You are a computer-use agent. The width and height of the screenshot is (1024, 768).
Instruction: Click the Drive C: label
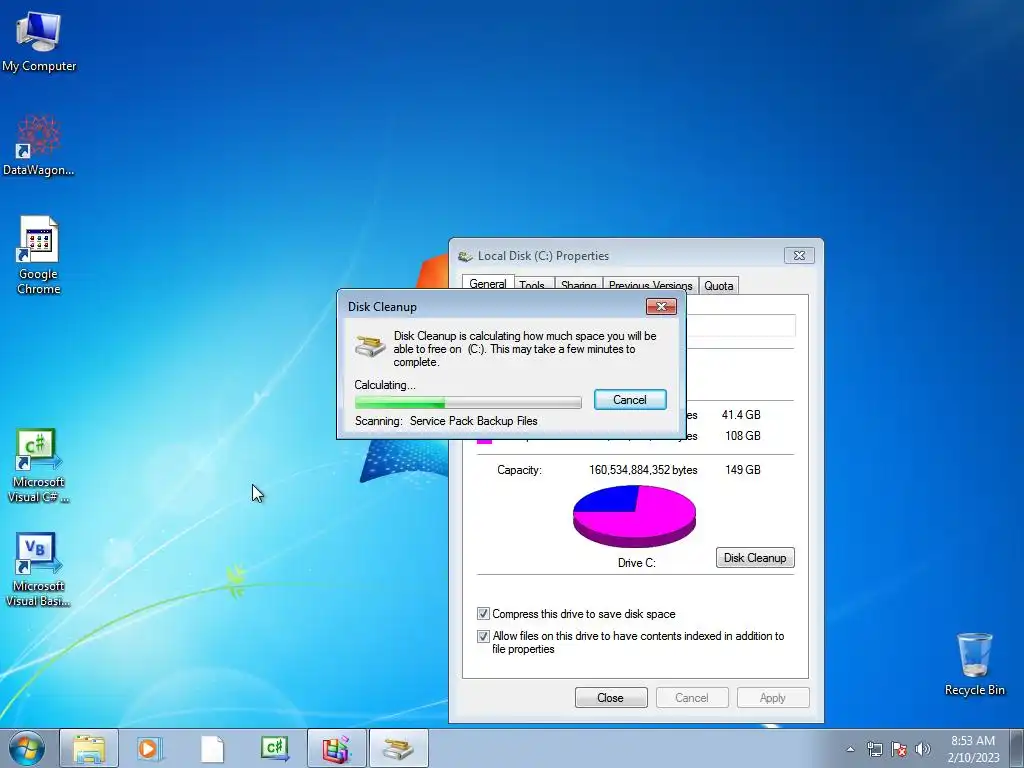pyautogui.click(x=637, y=563)
